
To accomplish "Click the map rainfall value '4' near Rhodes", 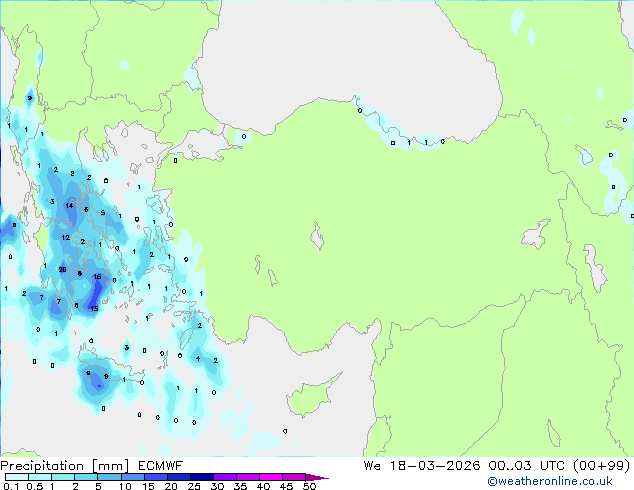I will click(x=198, y=358).
